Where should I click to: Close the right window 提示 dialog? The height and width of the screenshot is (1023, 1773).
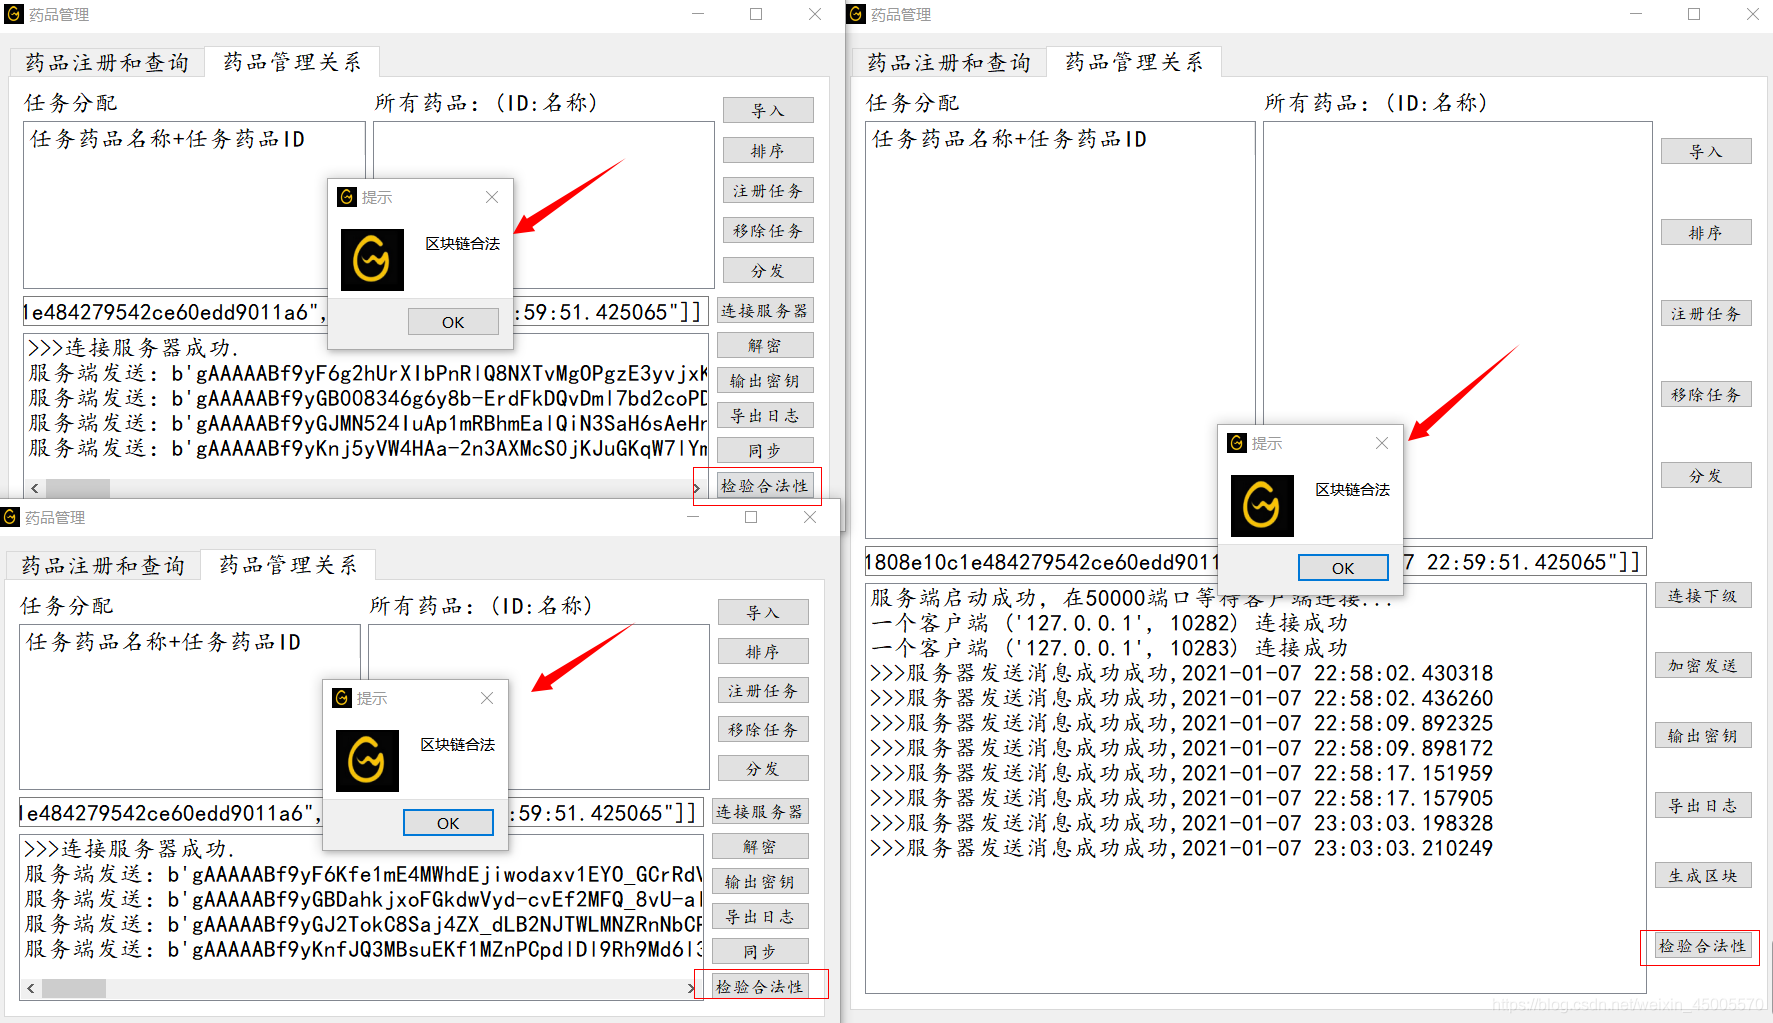(x=1382, y=443)
